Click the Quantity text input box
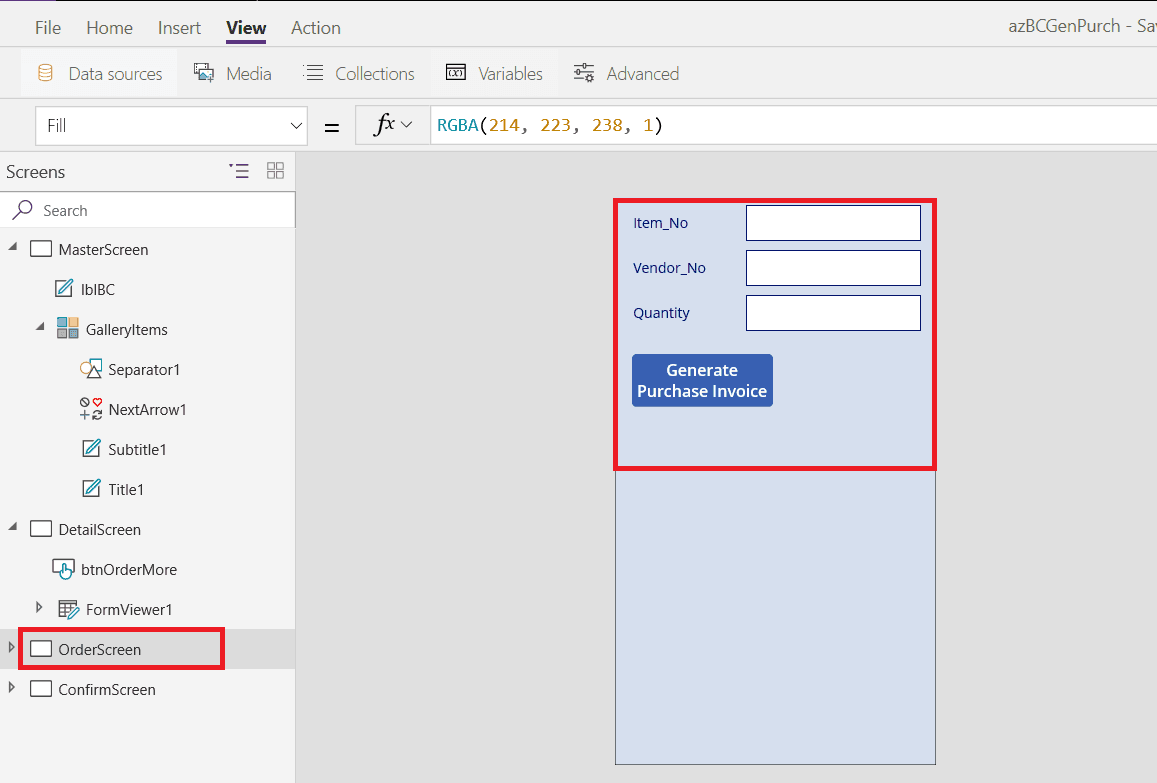 tap(833, 313)
